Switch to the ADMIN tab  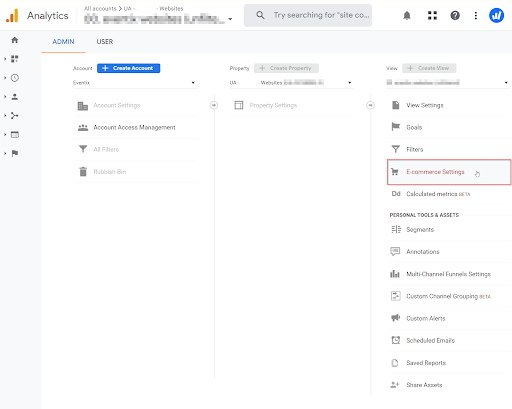tap(63, 42)
